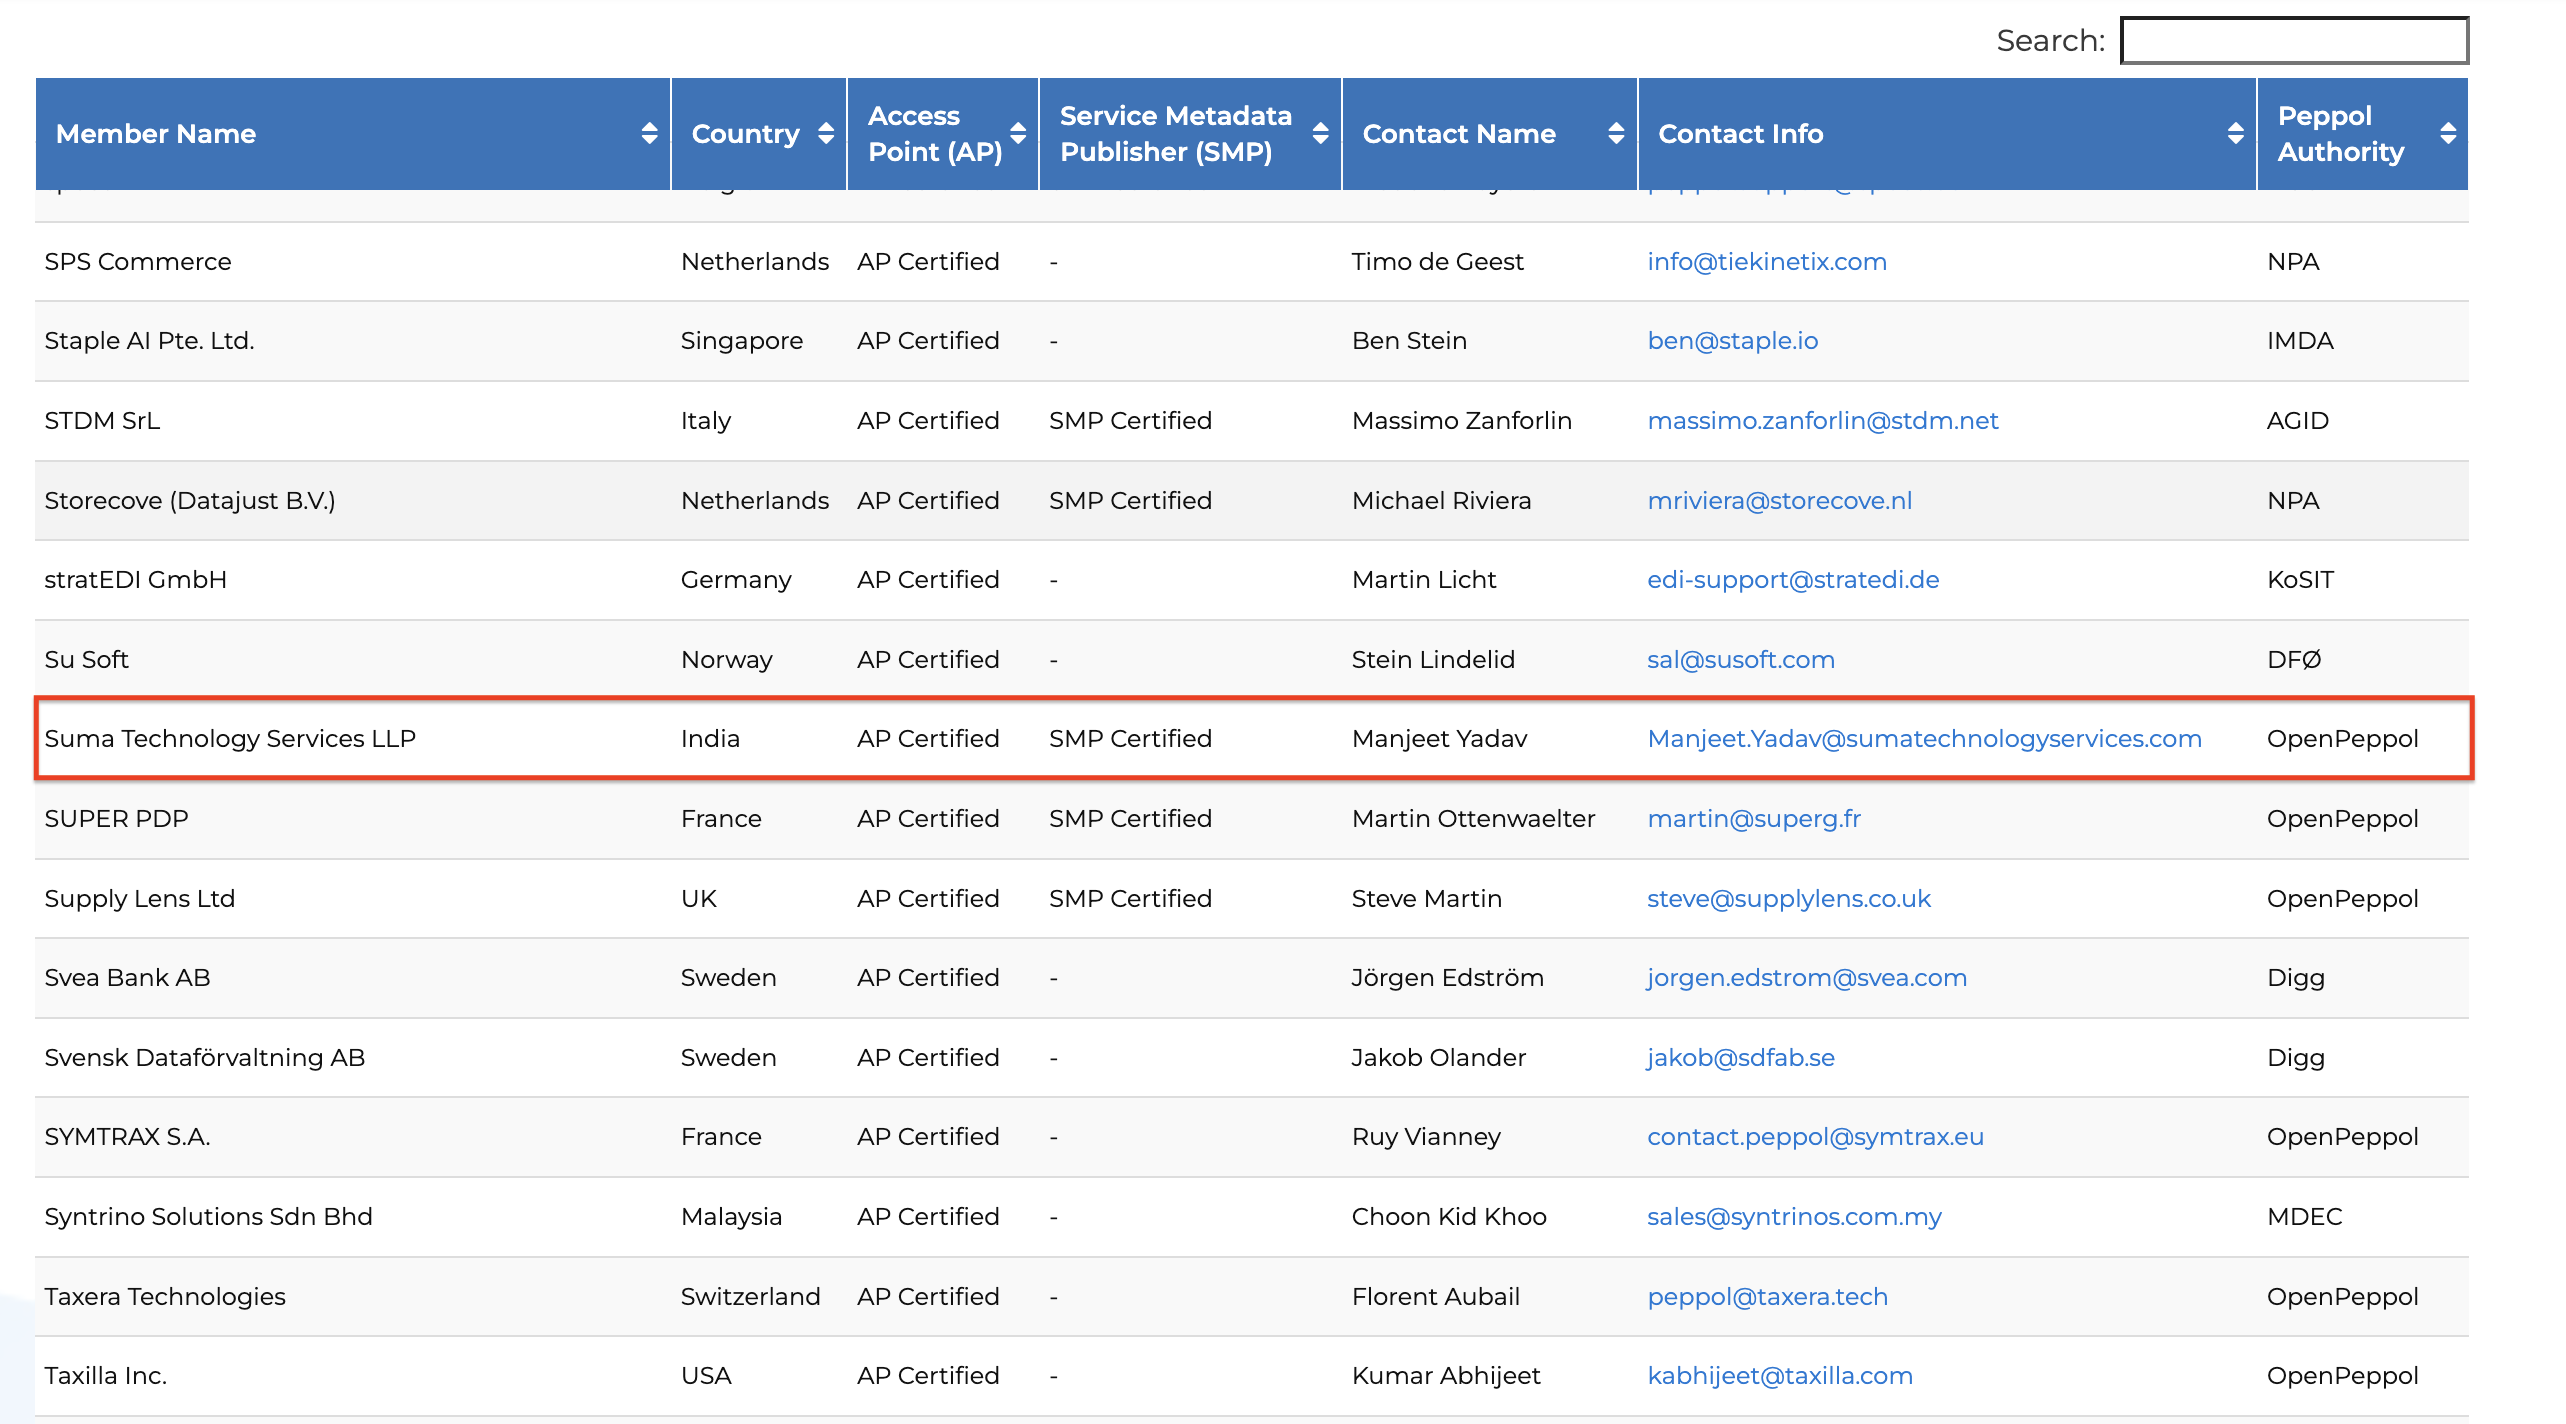This screenshot has height=1424, width=2566.
Task: Open massimo.zanforlin@stdm.net email link
Action: [x=1822, y=420]
